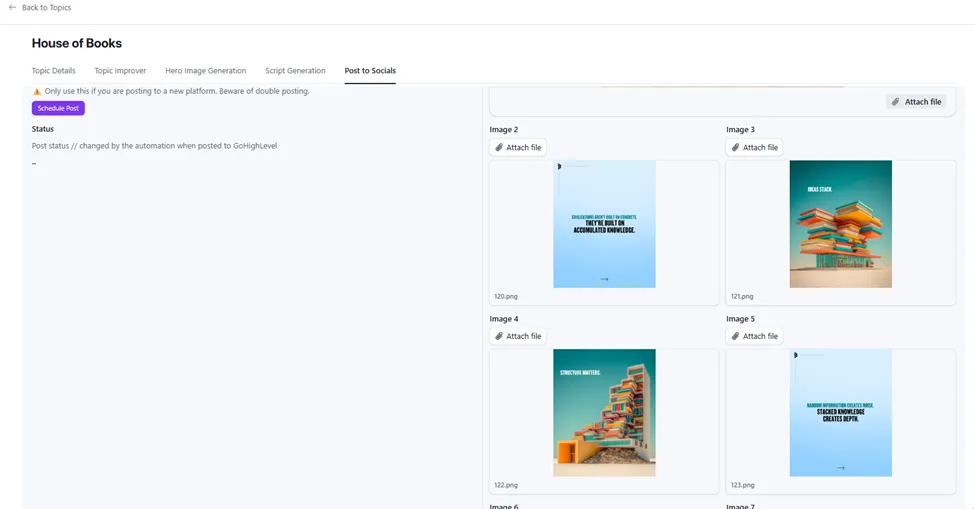Click the Image 4 label

(504, 319)
